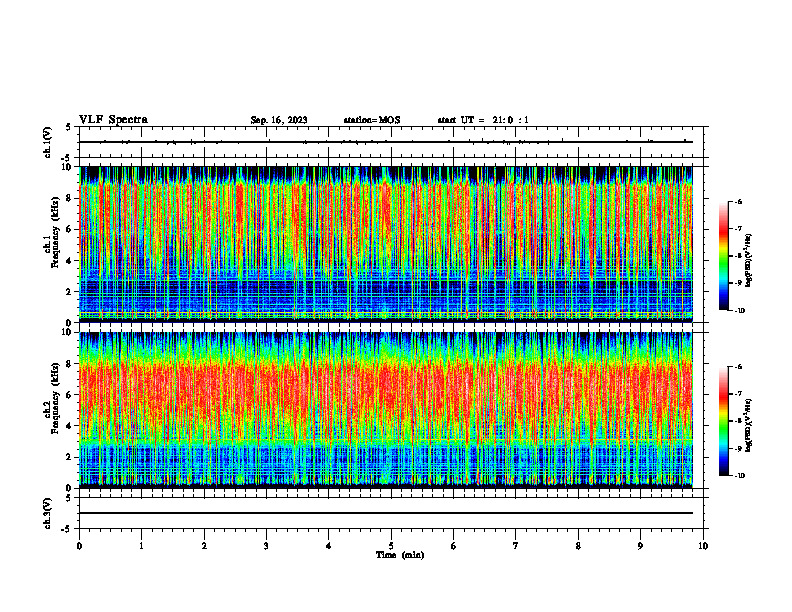Click the "-7" label on lower colorbar
792x612 pixels.
(x=739, y=394)
